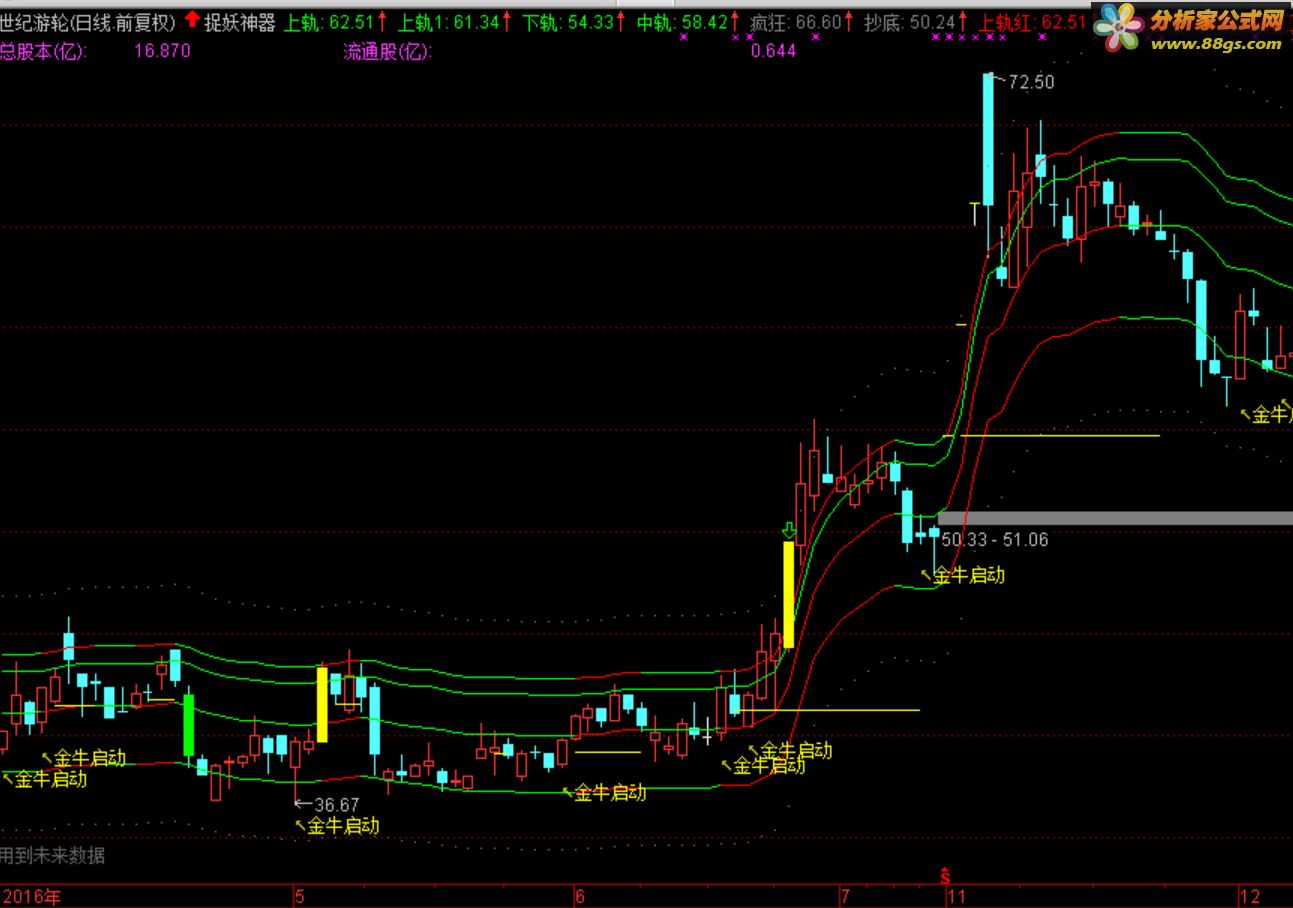Click the 用到未来数据 notice text
The height and width of the screenshot is (908, 1293).
coord(52,856)
